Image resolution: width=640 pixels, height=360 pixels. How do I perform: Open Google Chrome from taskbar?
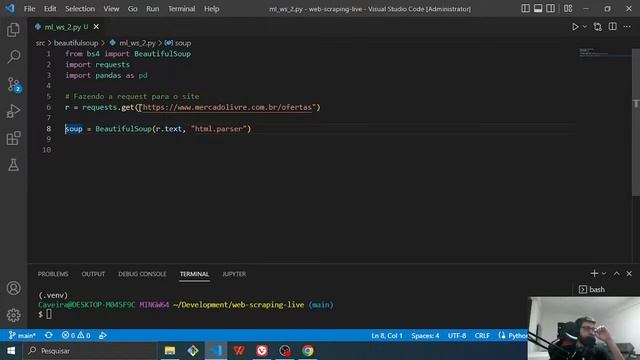pos(308,351)
